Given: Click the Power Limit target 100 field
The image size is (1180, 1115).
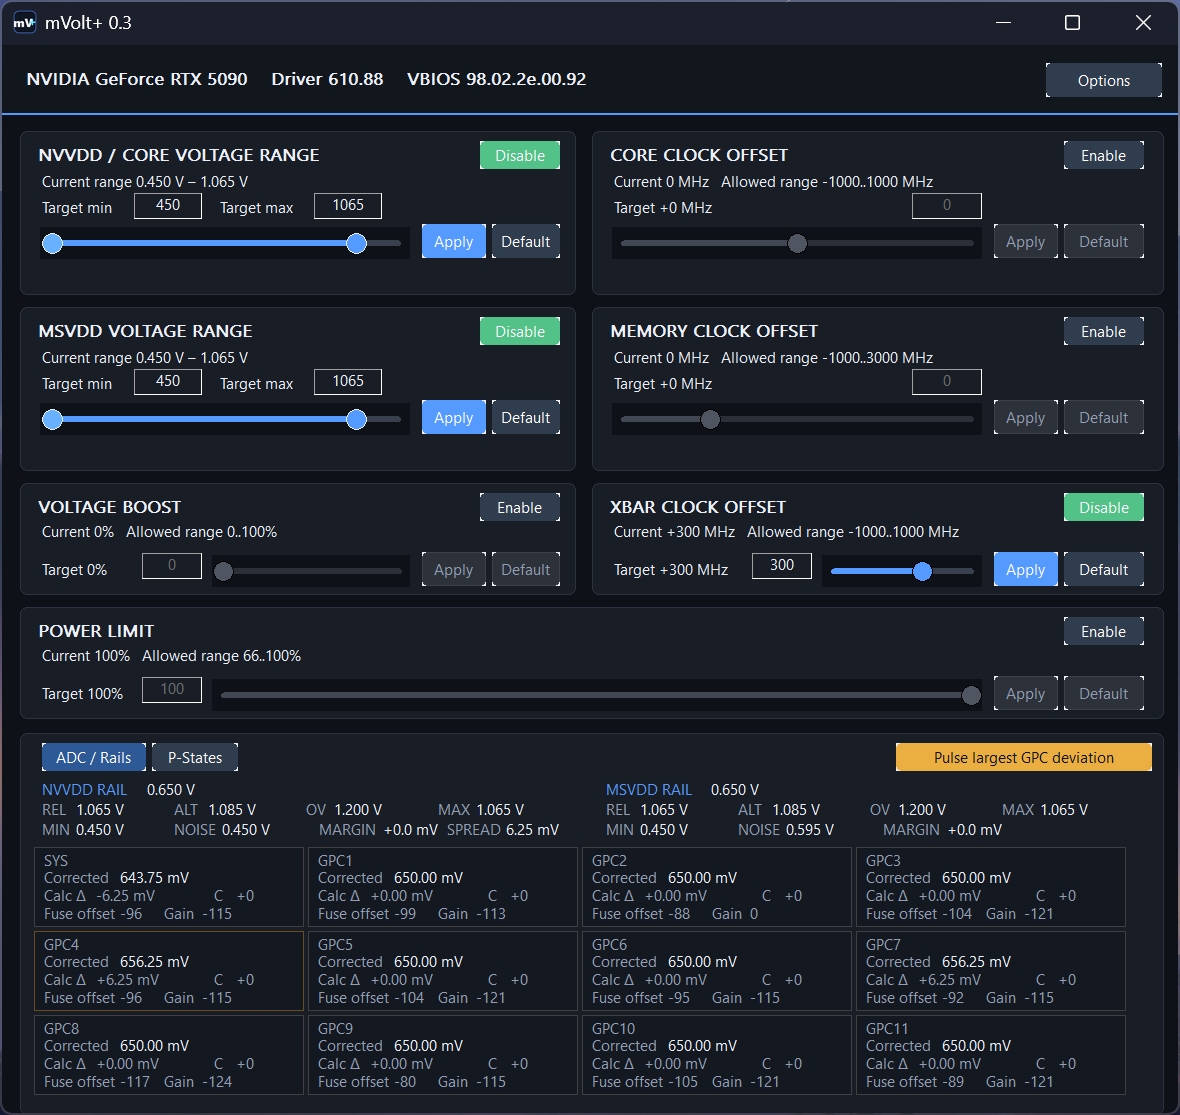Looking at the screenshot, I should point(172,689).
